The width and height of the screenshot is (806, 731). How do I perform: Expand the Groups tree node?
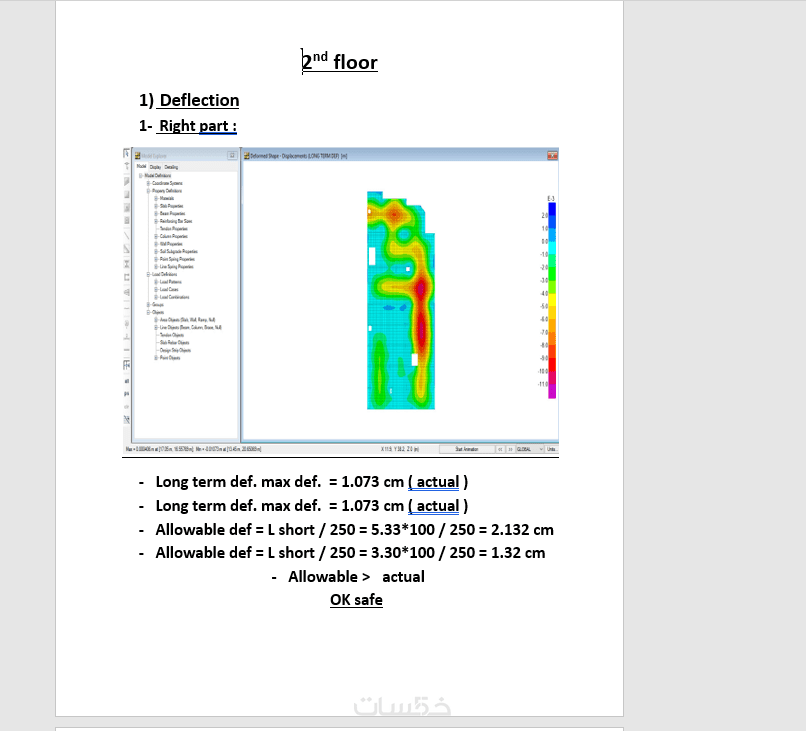tap(149, 305)
